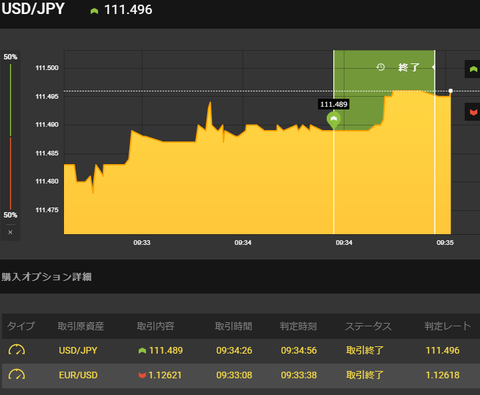Click the 1.12621 entry rate in table
This screenshot has width=480, height=395.
point(165,375)
